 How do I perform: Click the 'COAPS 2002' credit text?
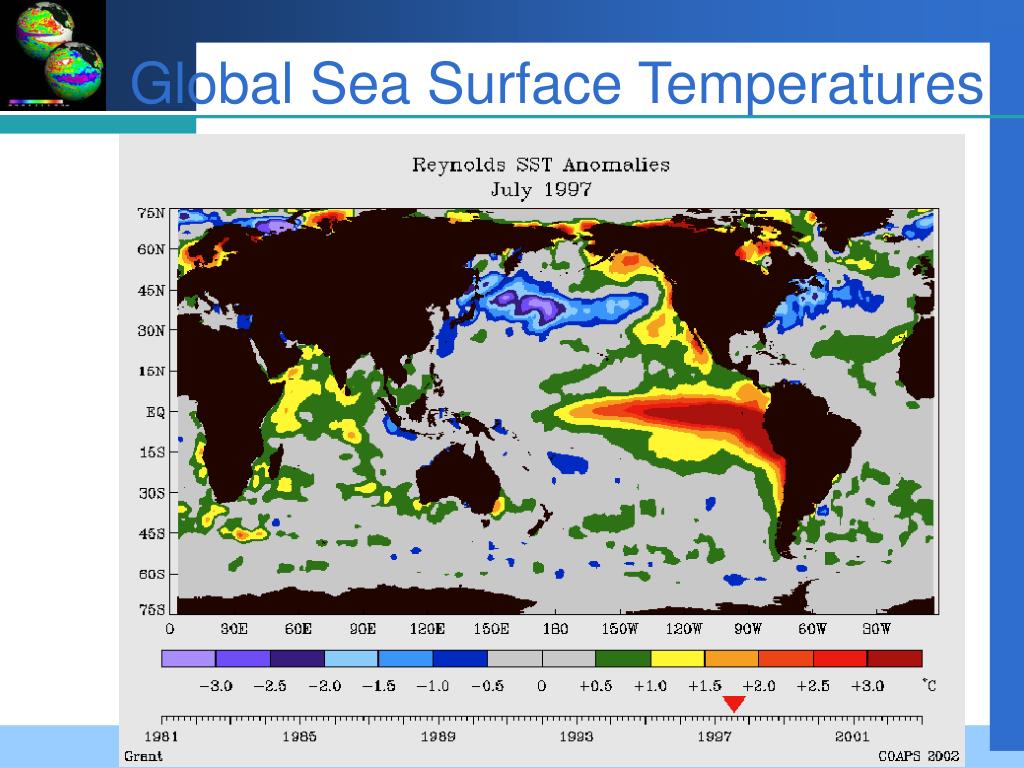pyautogui.click(x=918, y=756)
